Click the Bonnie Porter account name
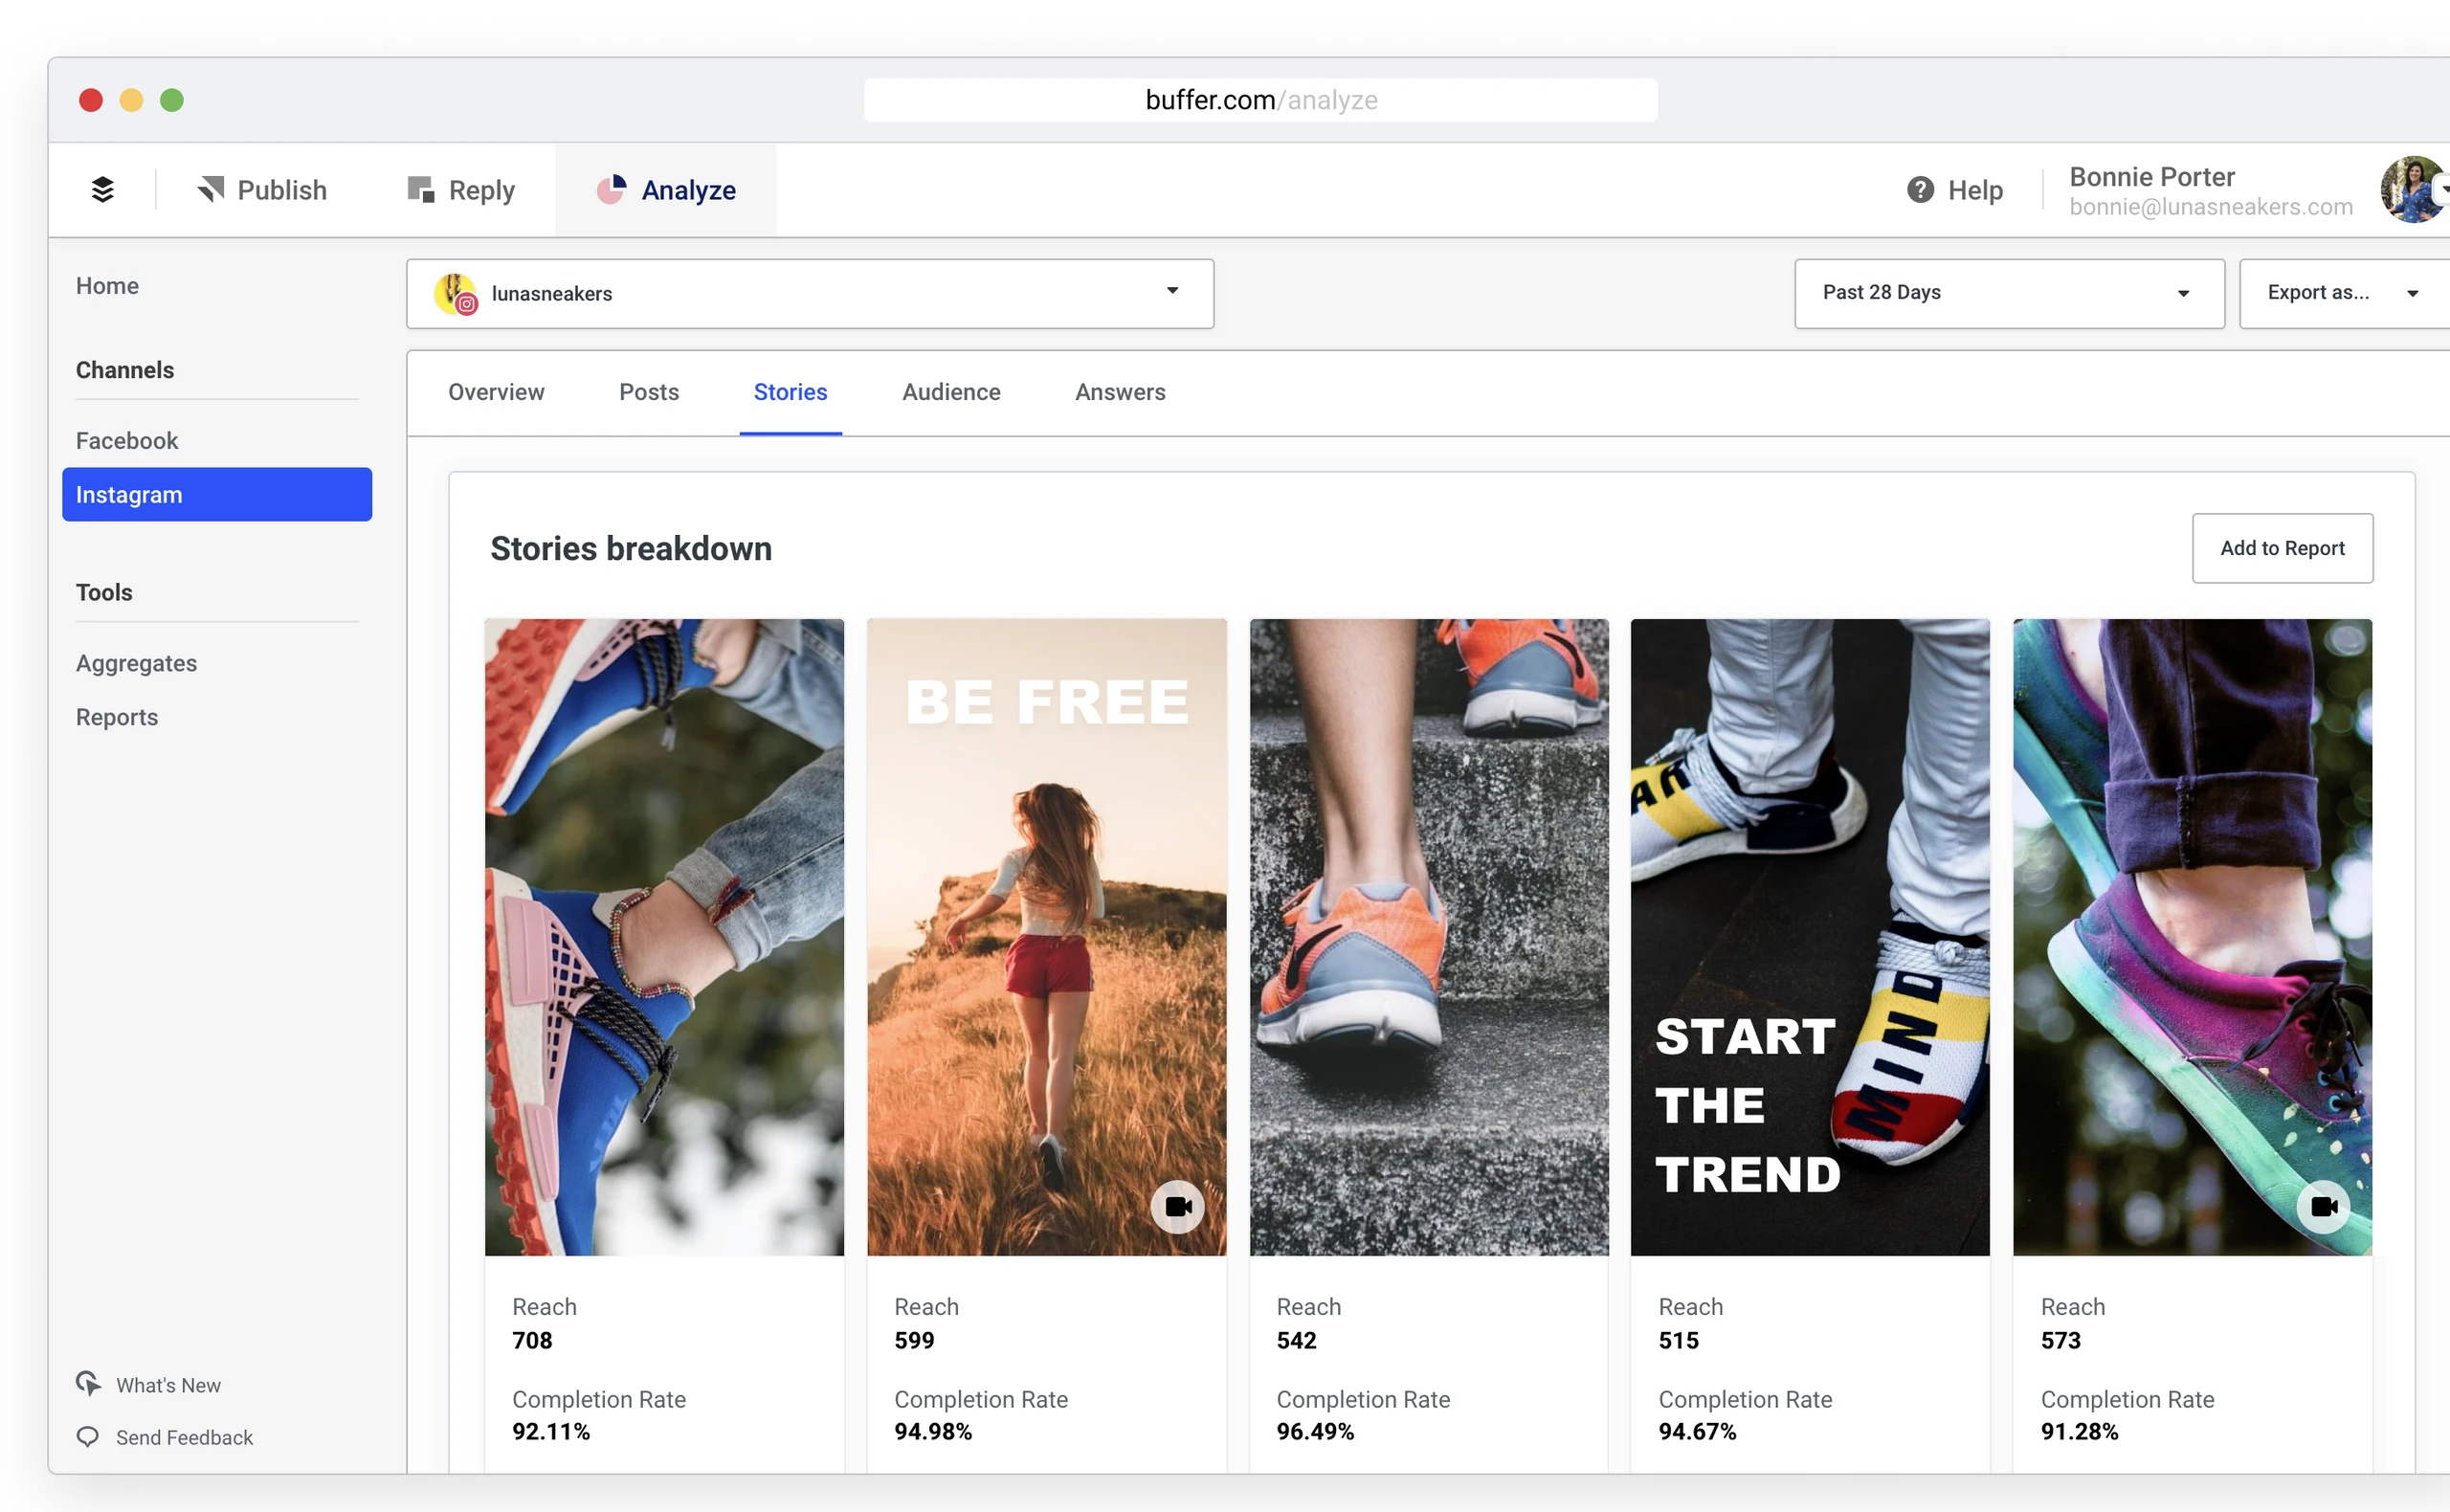 [x=2151, y=177]
